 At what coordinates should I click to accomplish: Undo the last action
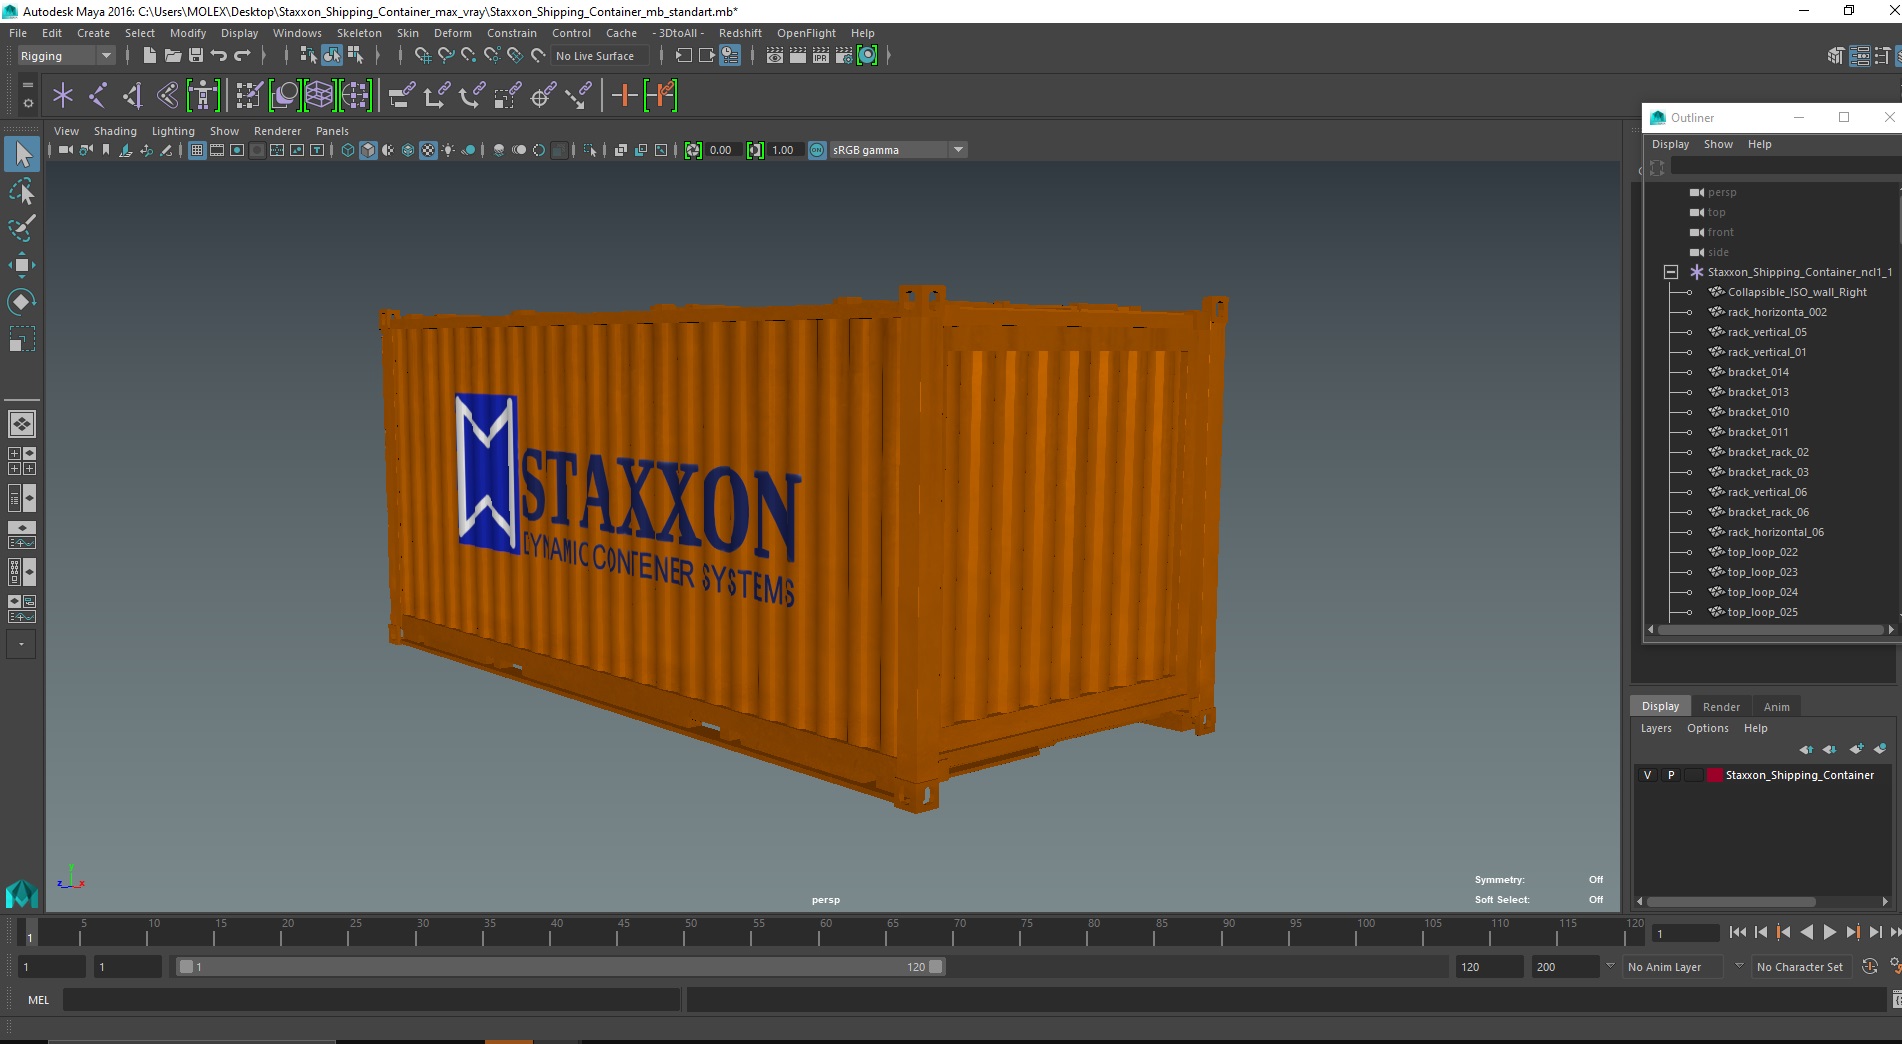[219, 56]
